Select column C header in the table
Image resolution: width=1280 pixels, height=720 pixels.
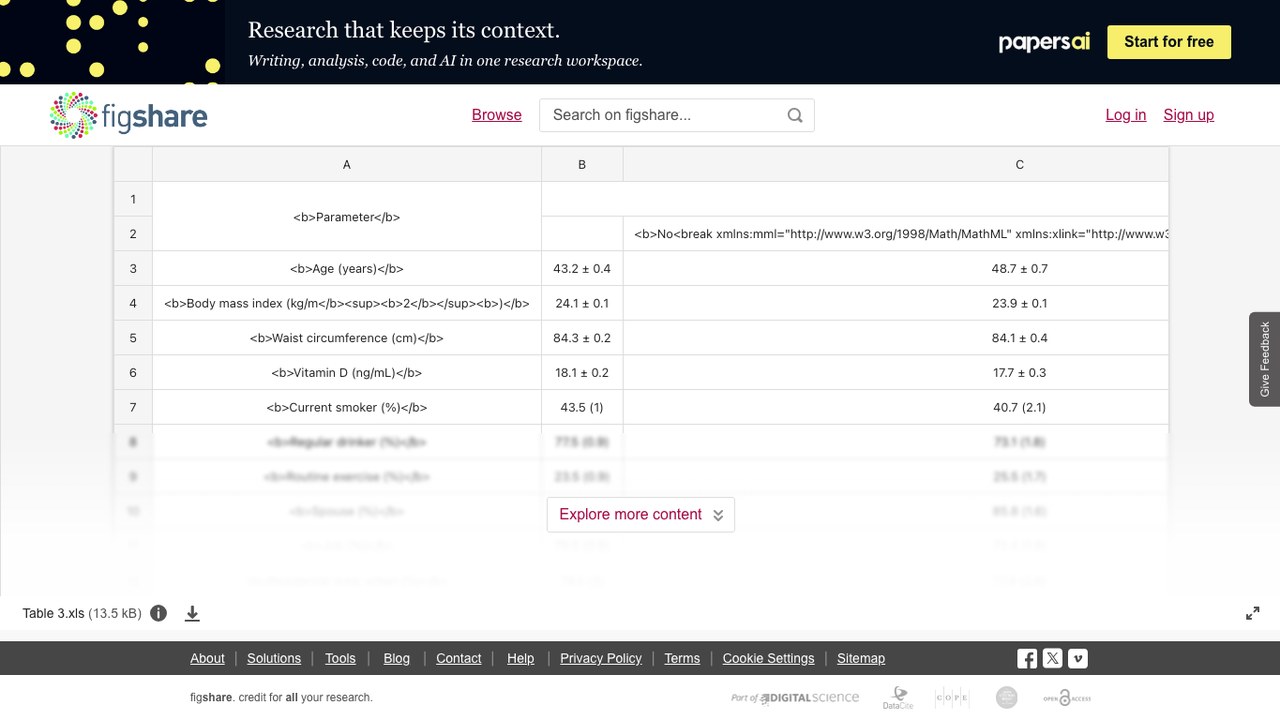[896, 165]
